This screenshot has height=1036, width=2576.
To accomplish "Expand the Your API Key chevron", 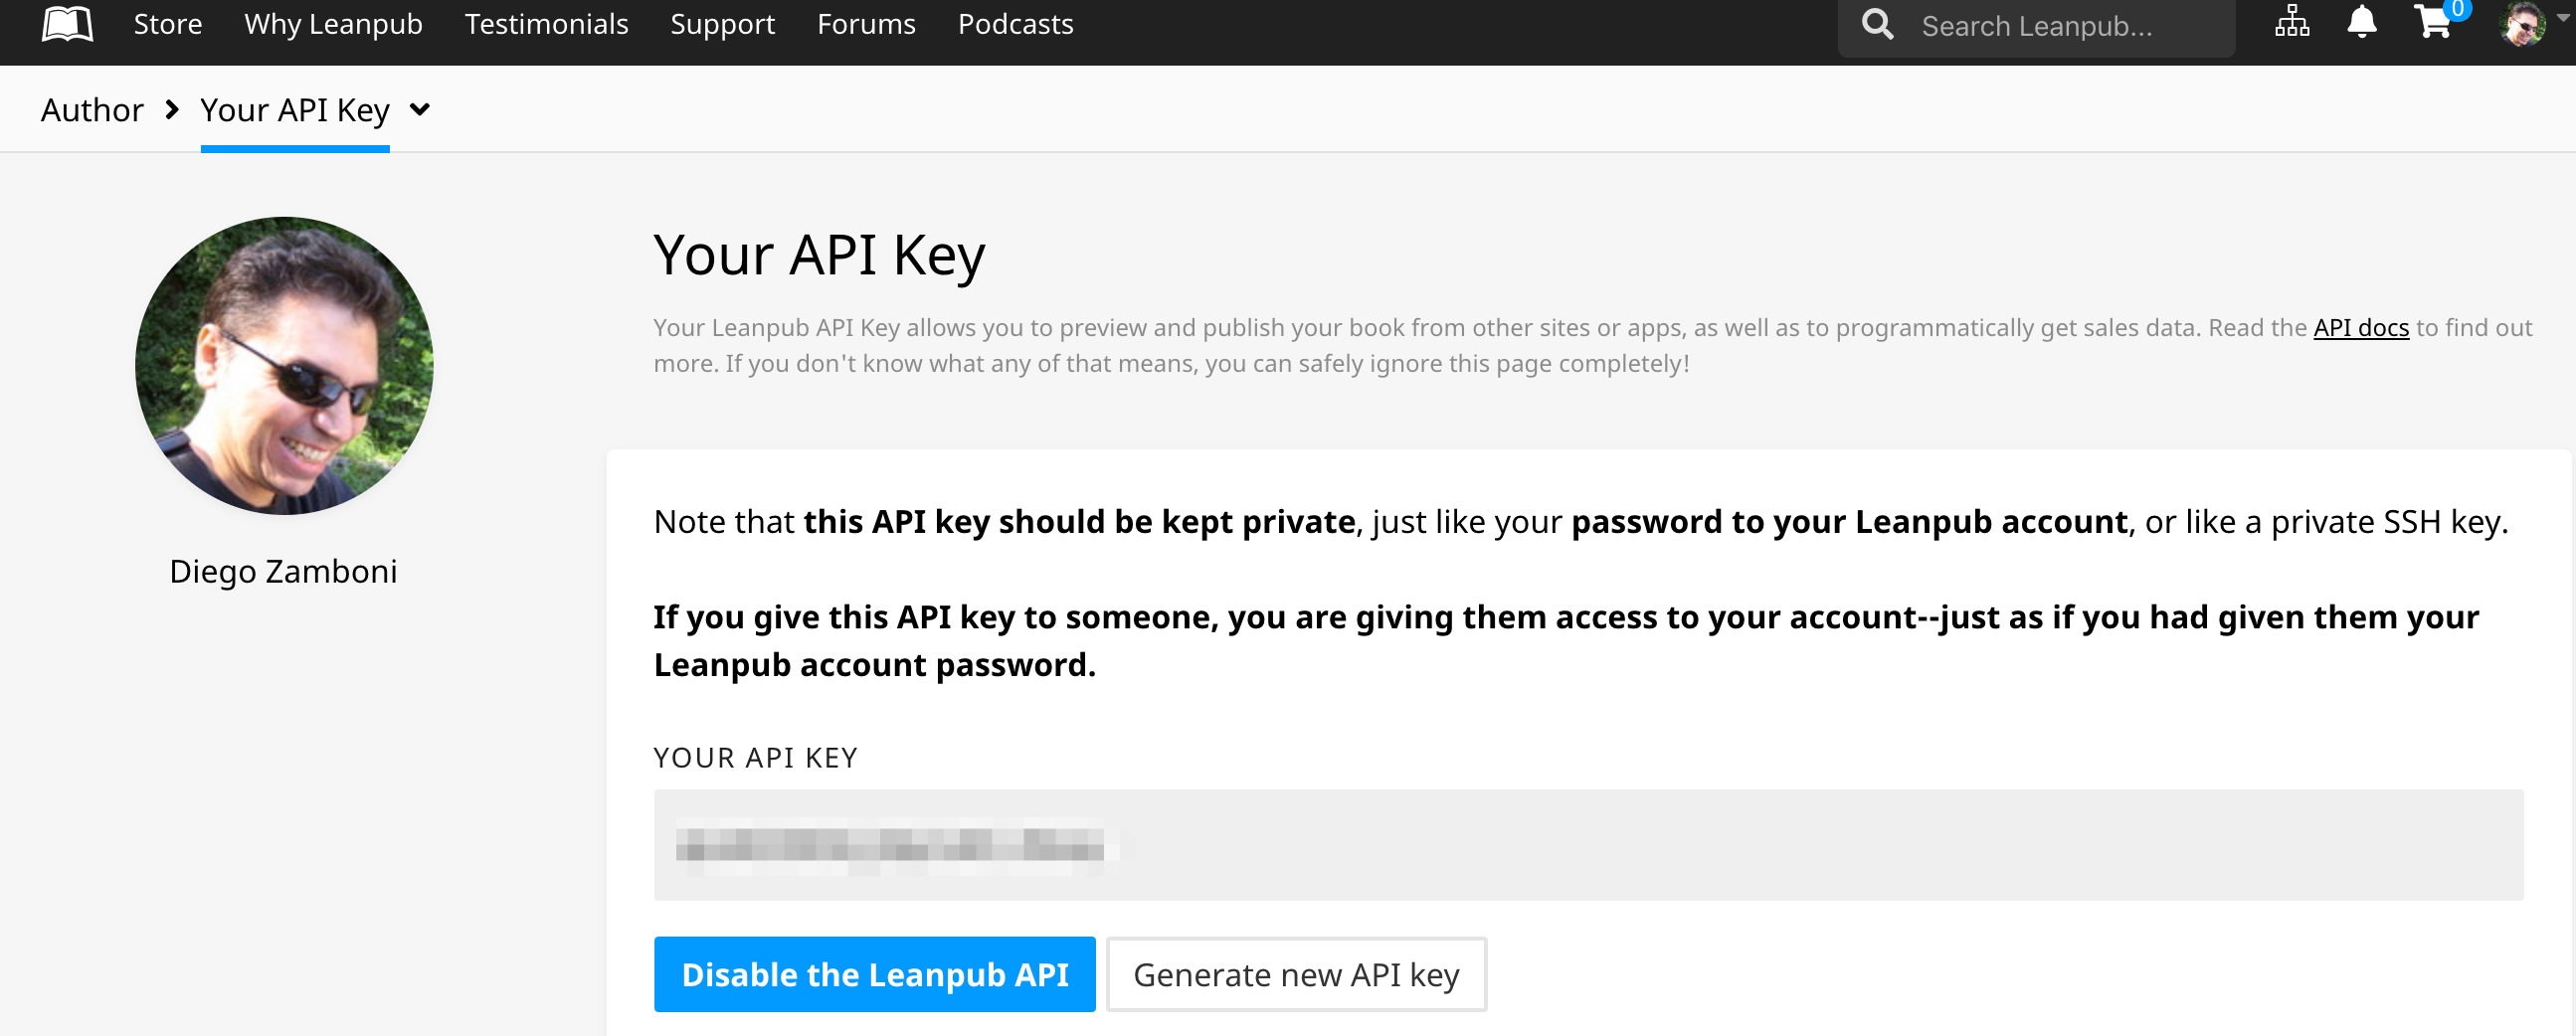I will coord(420,109).
